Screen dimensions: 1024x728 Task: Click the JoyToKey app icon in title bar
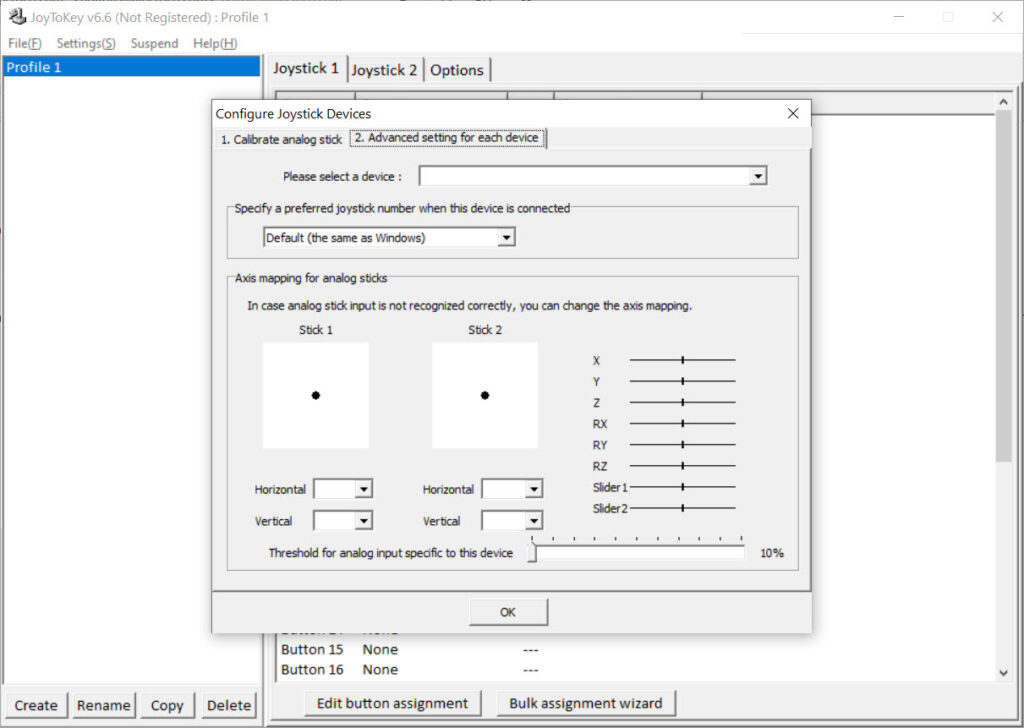pyautogui.click(x=17, y=16)
